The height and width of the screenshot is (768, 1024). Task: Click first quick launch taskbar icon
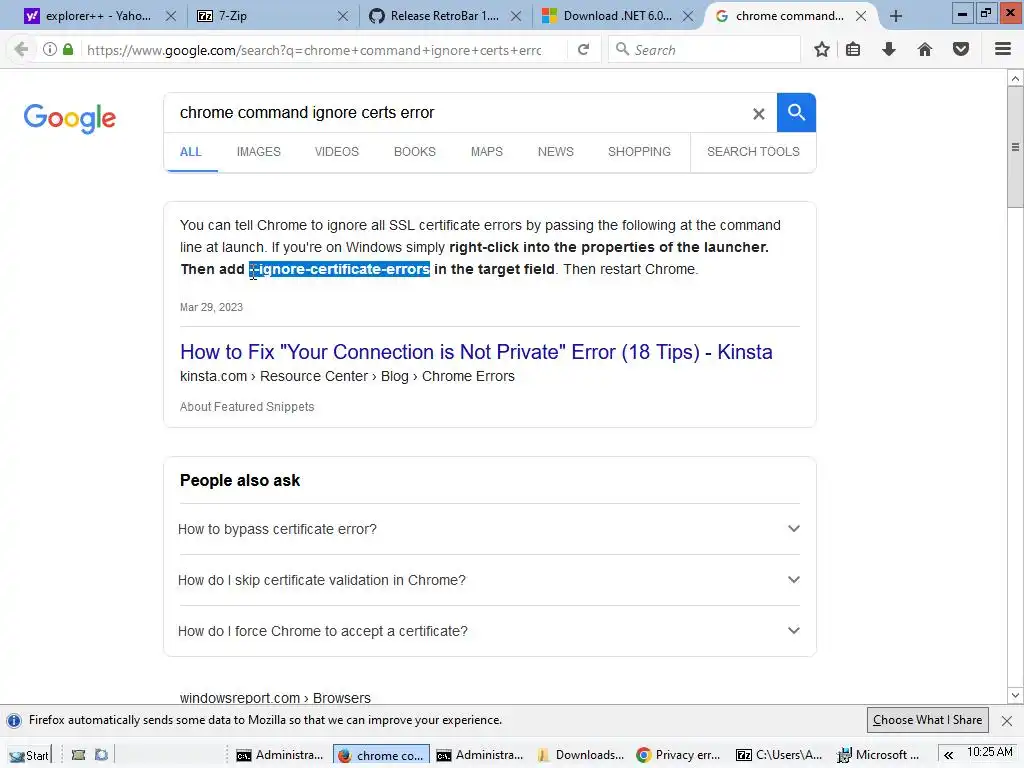click(x=78, y=755)
